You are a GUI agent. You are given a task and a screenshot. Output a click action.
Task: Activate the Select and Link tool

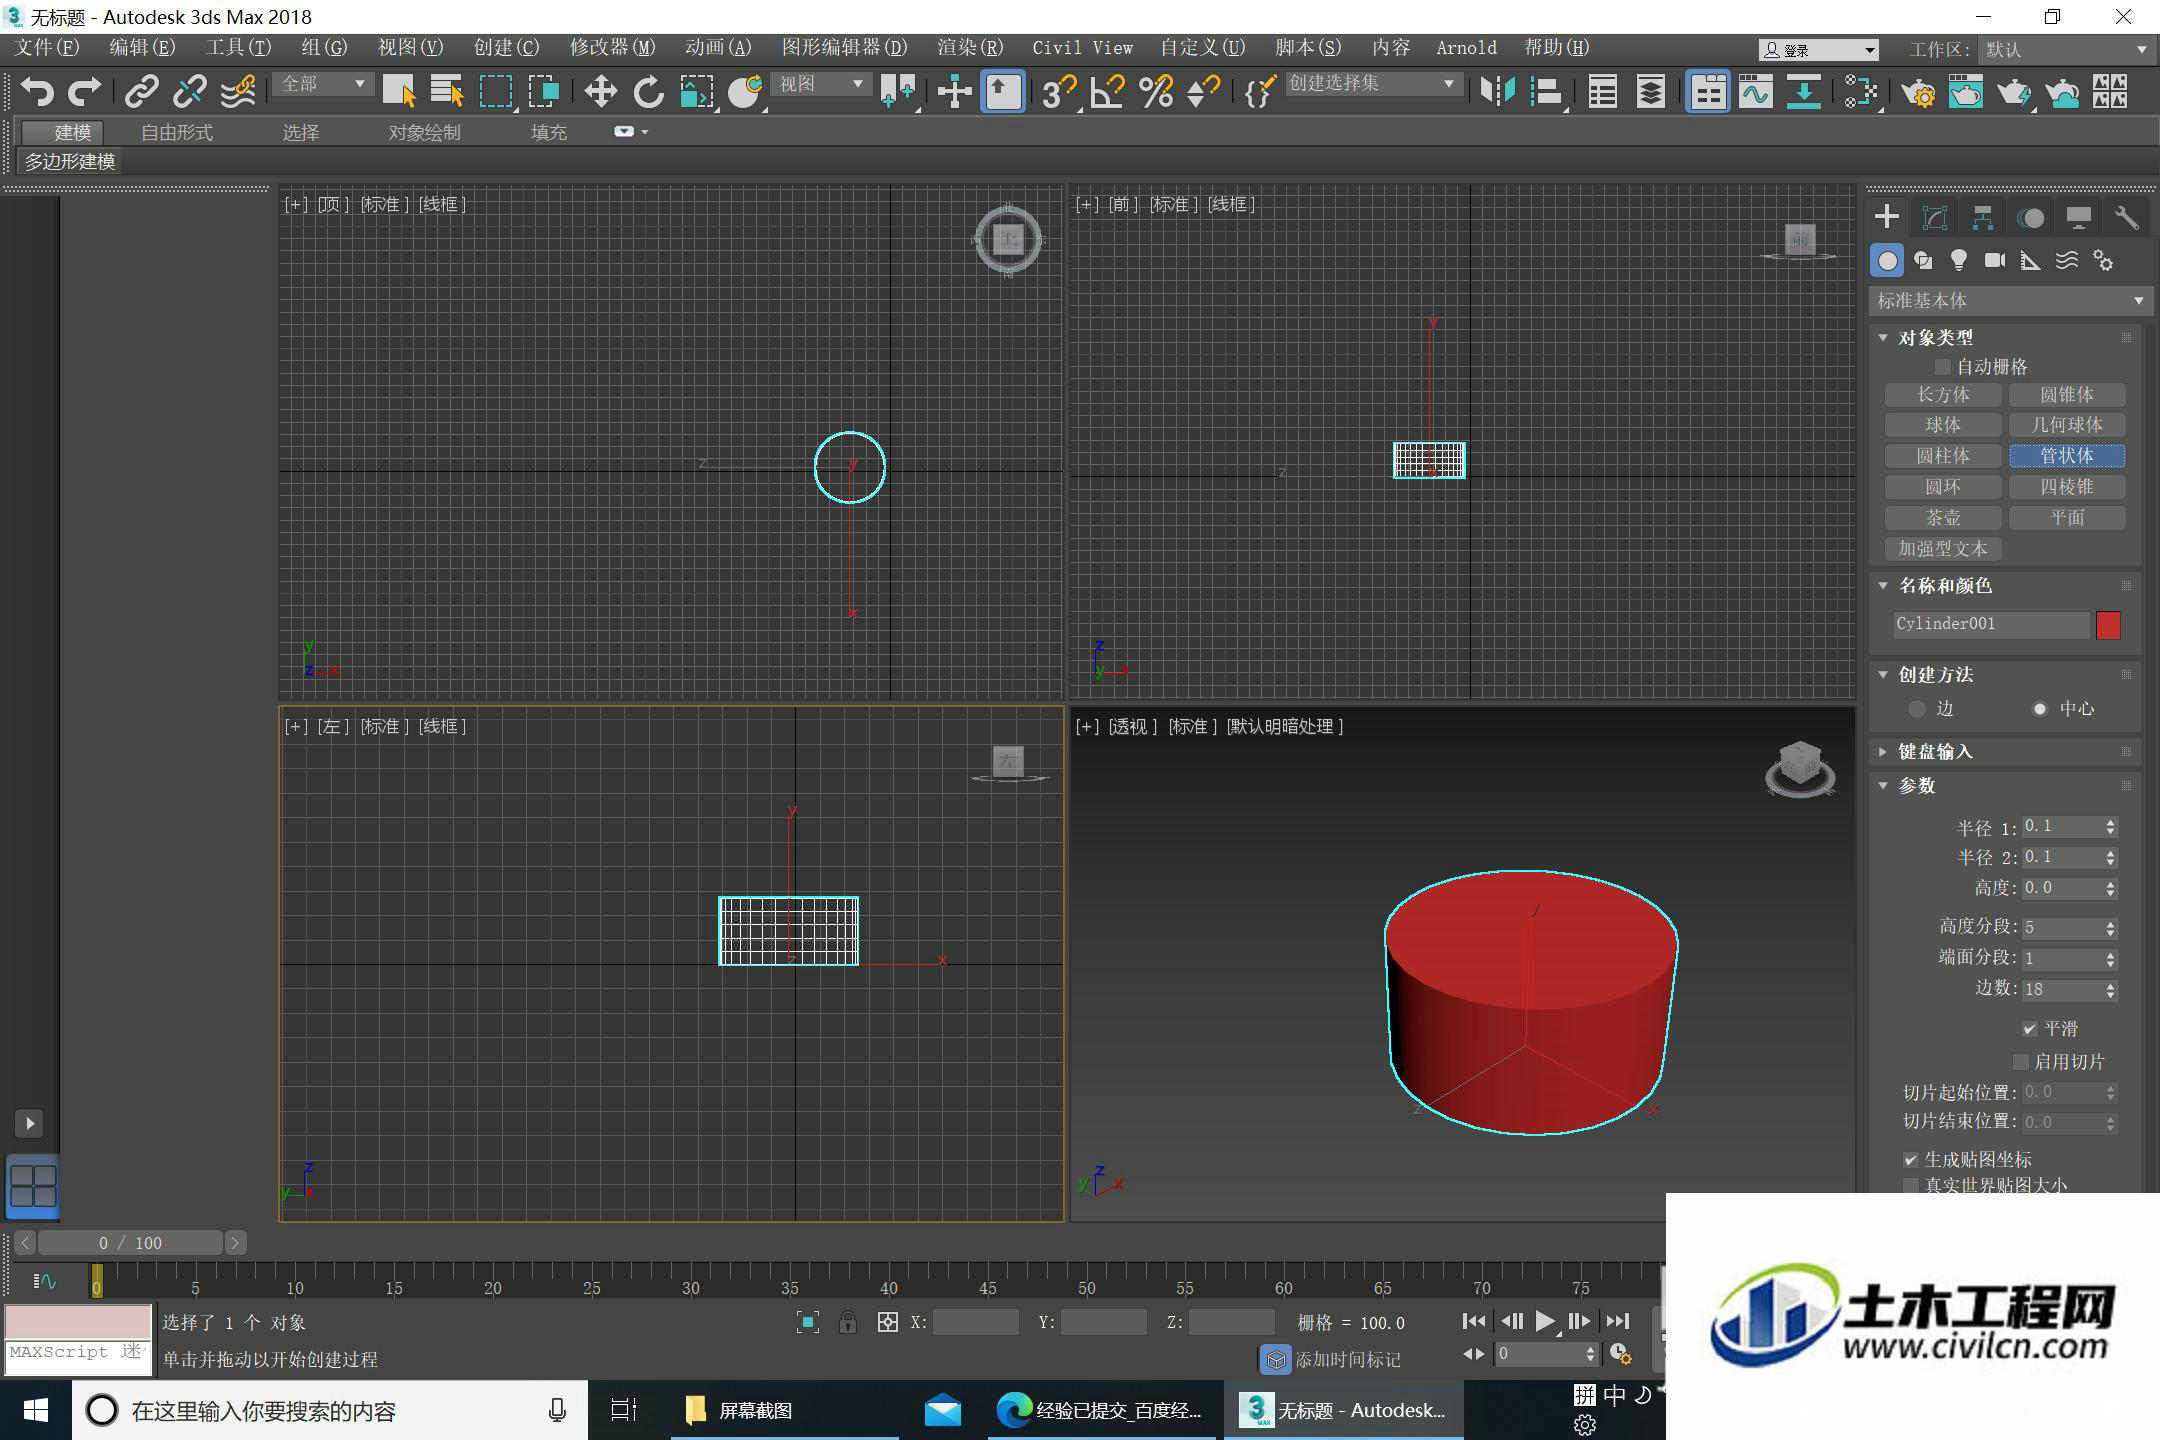(x=141, y=92)
